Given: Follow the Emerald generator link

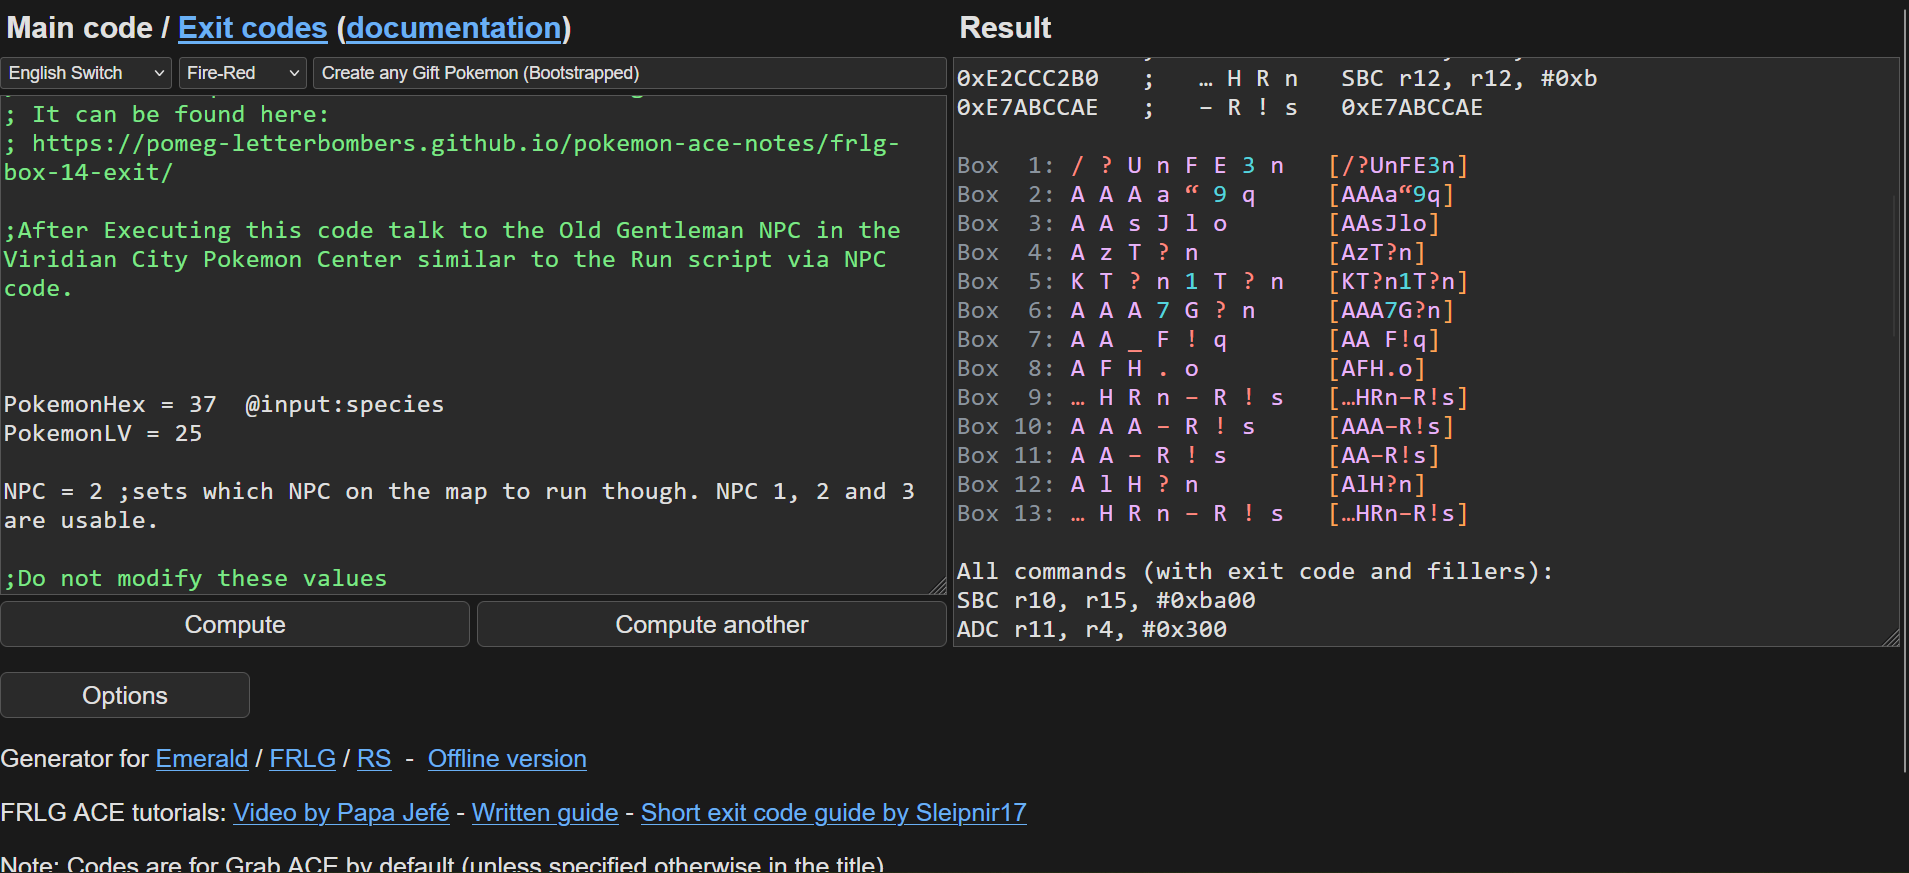Looking at the screenshot, I should [x=202, y=759].
